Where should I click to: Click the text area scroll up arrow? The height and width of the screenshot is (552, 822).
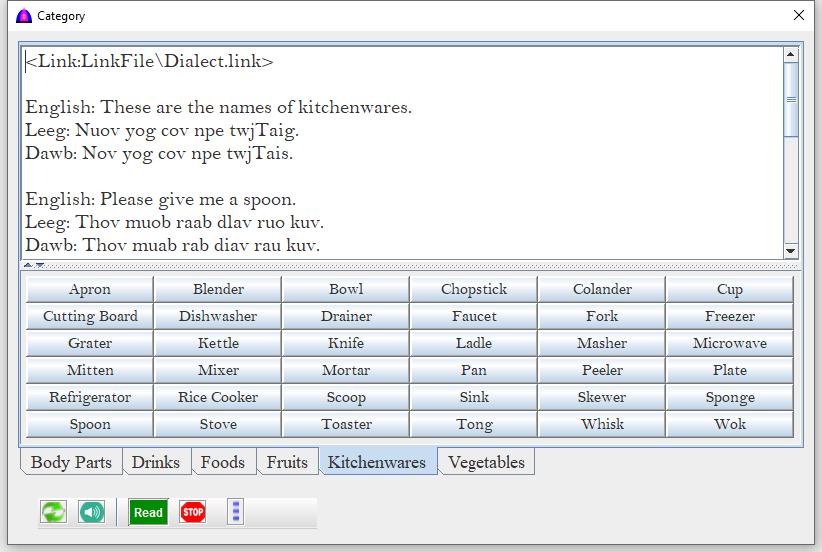[x=791, y=55]
